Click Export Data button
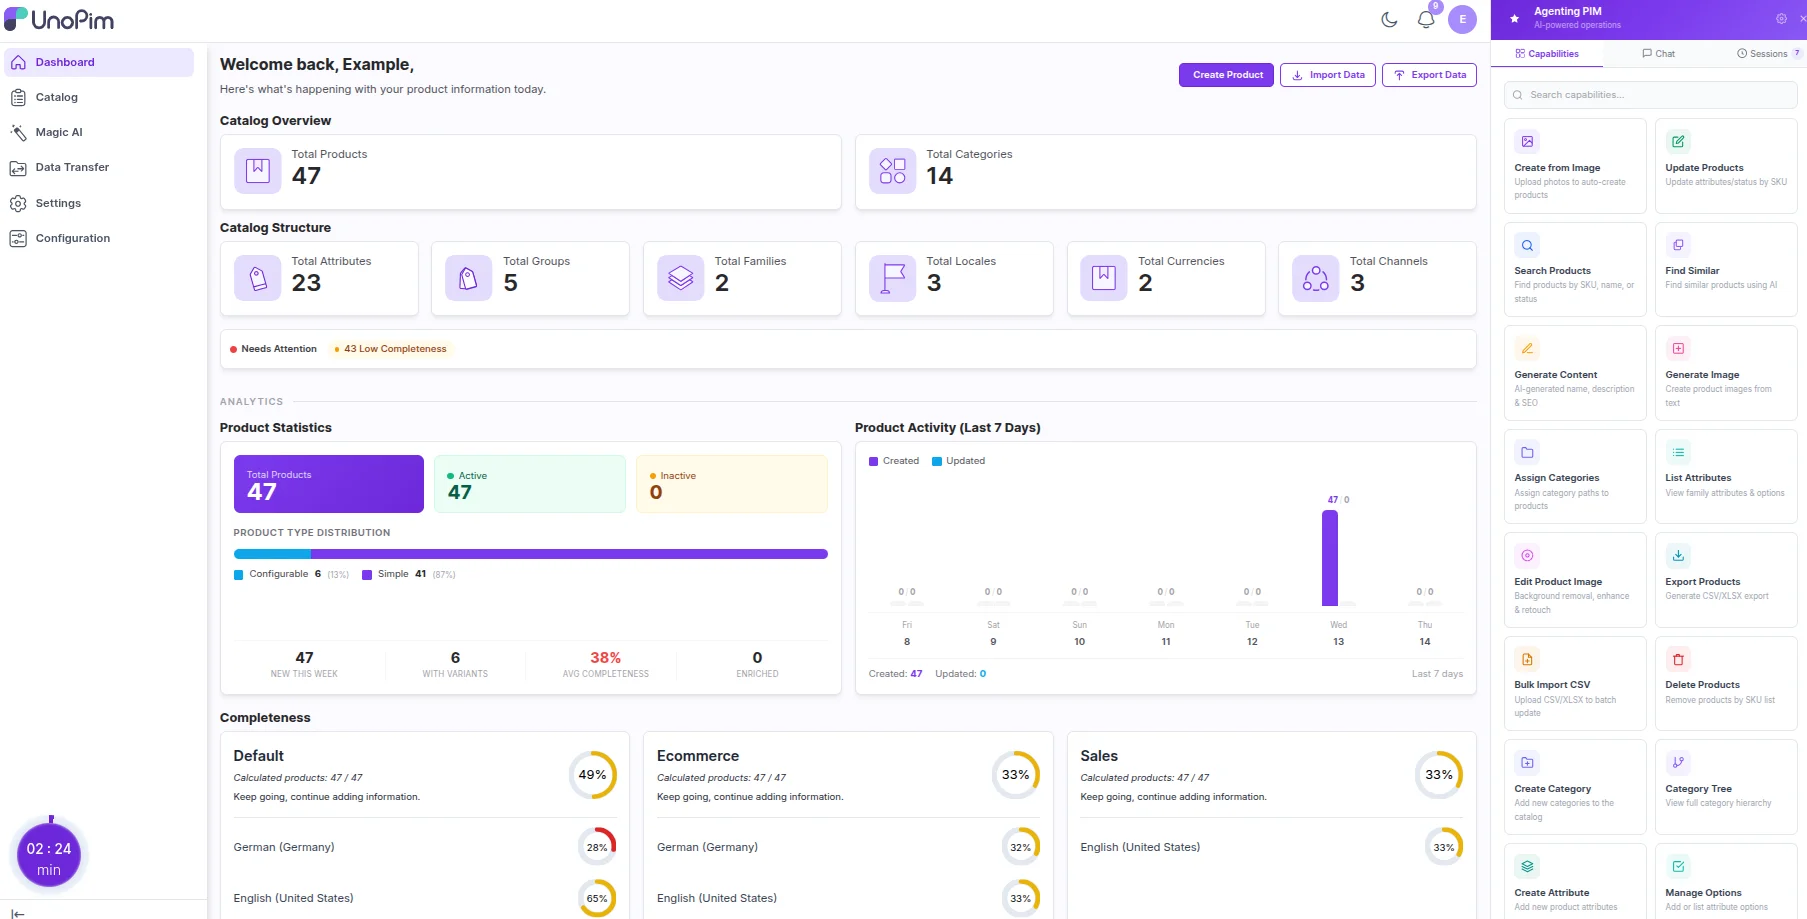The image size is (1807, 919). pos(1429,75)
